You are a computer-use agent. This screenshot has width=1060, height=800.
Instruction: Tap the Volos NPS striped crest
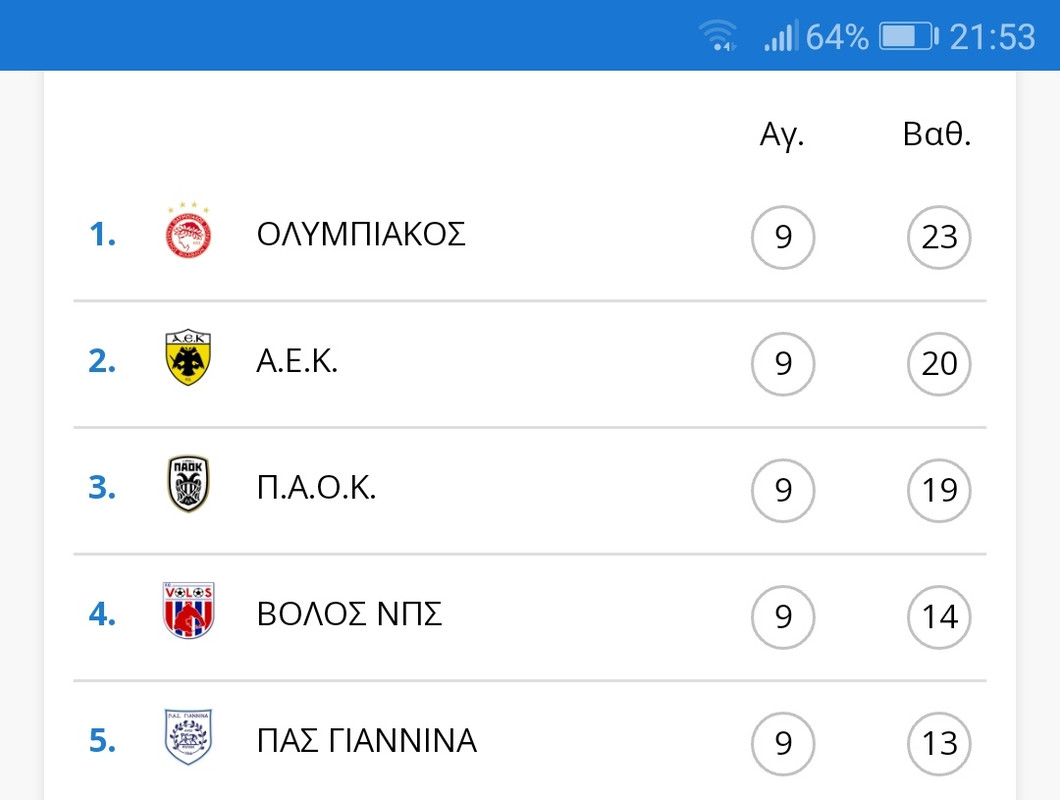point(189,611)
